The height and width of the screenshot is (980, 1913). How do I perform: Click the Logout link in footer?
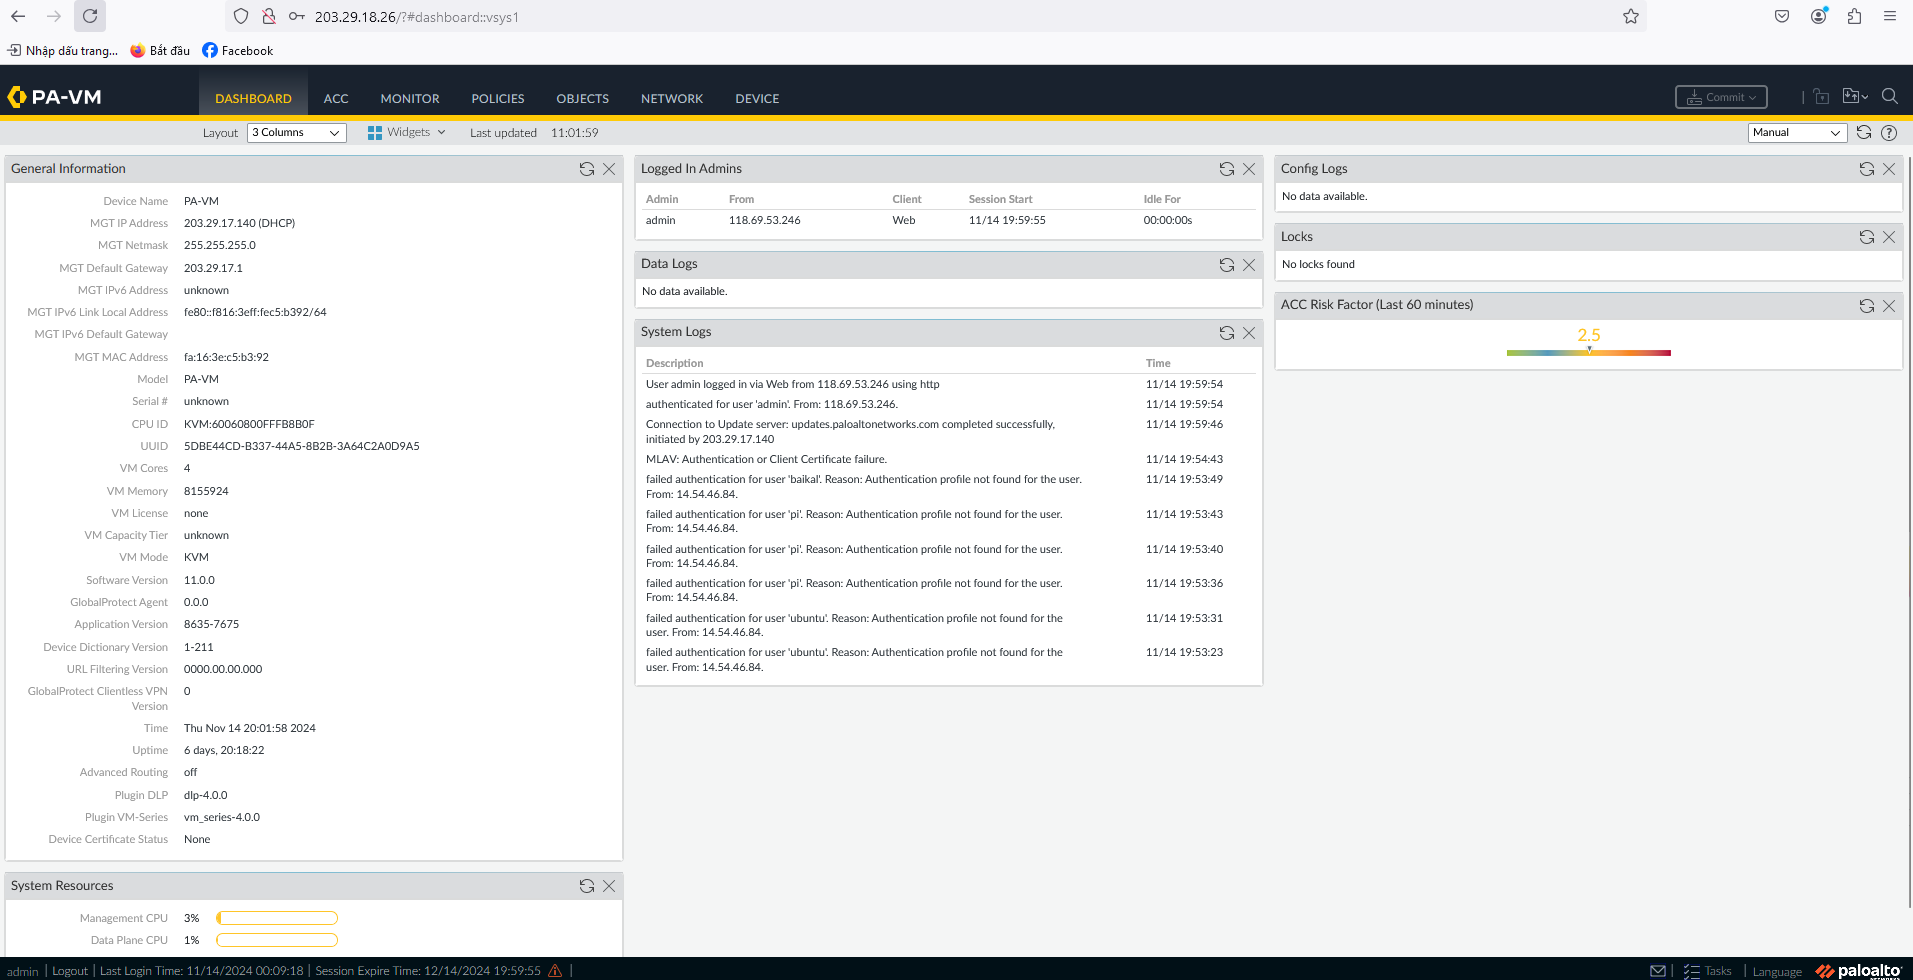pyautogui.click(x=70, y=971)
